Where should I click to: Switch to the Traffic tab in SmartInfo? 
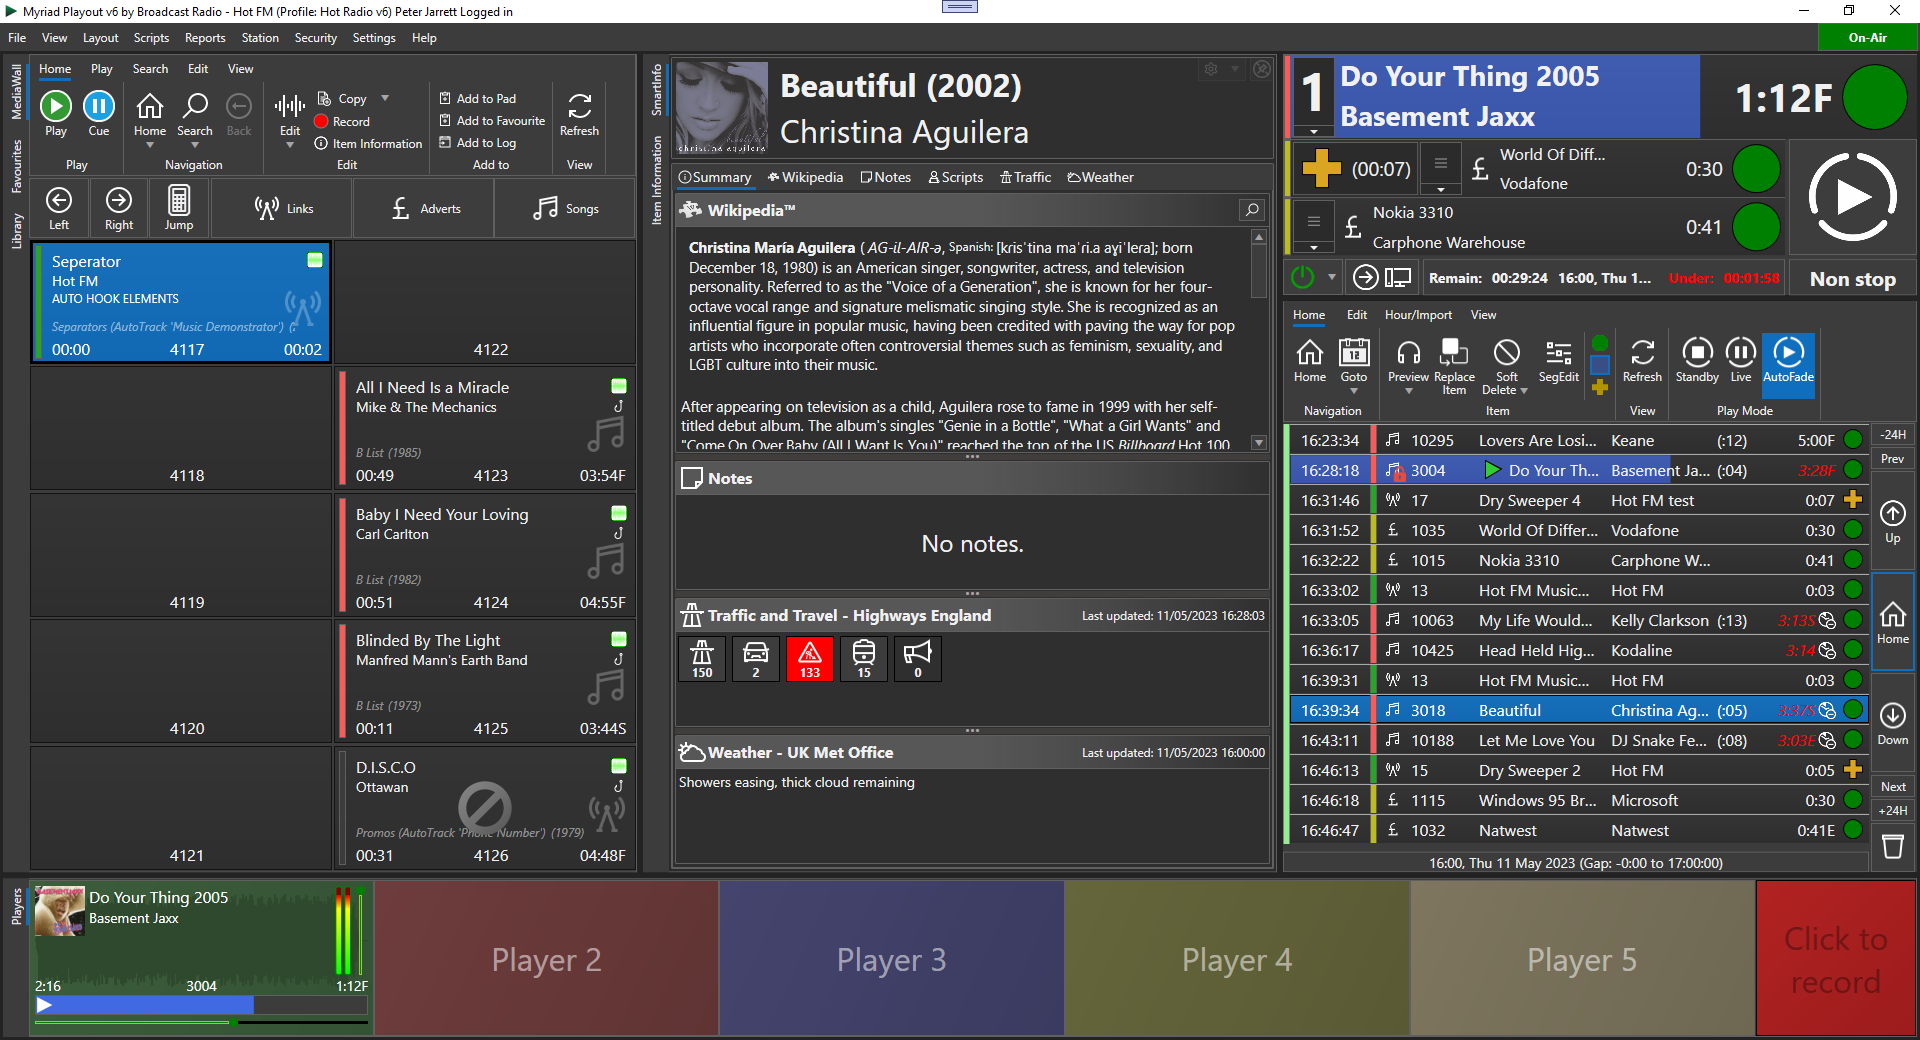1025,177
